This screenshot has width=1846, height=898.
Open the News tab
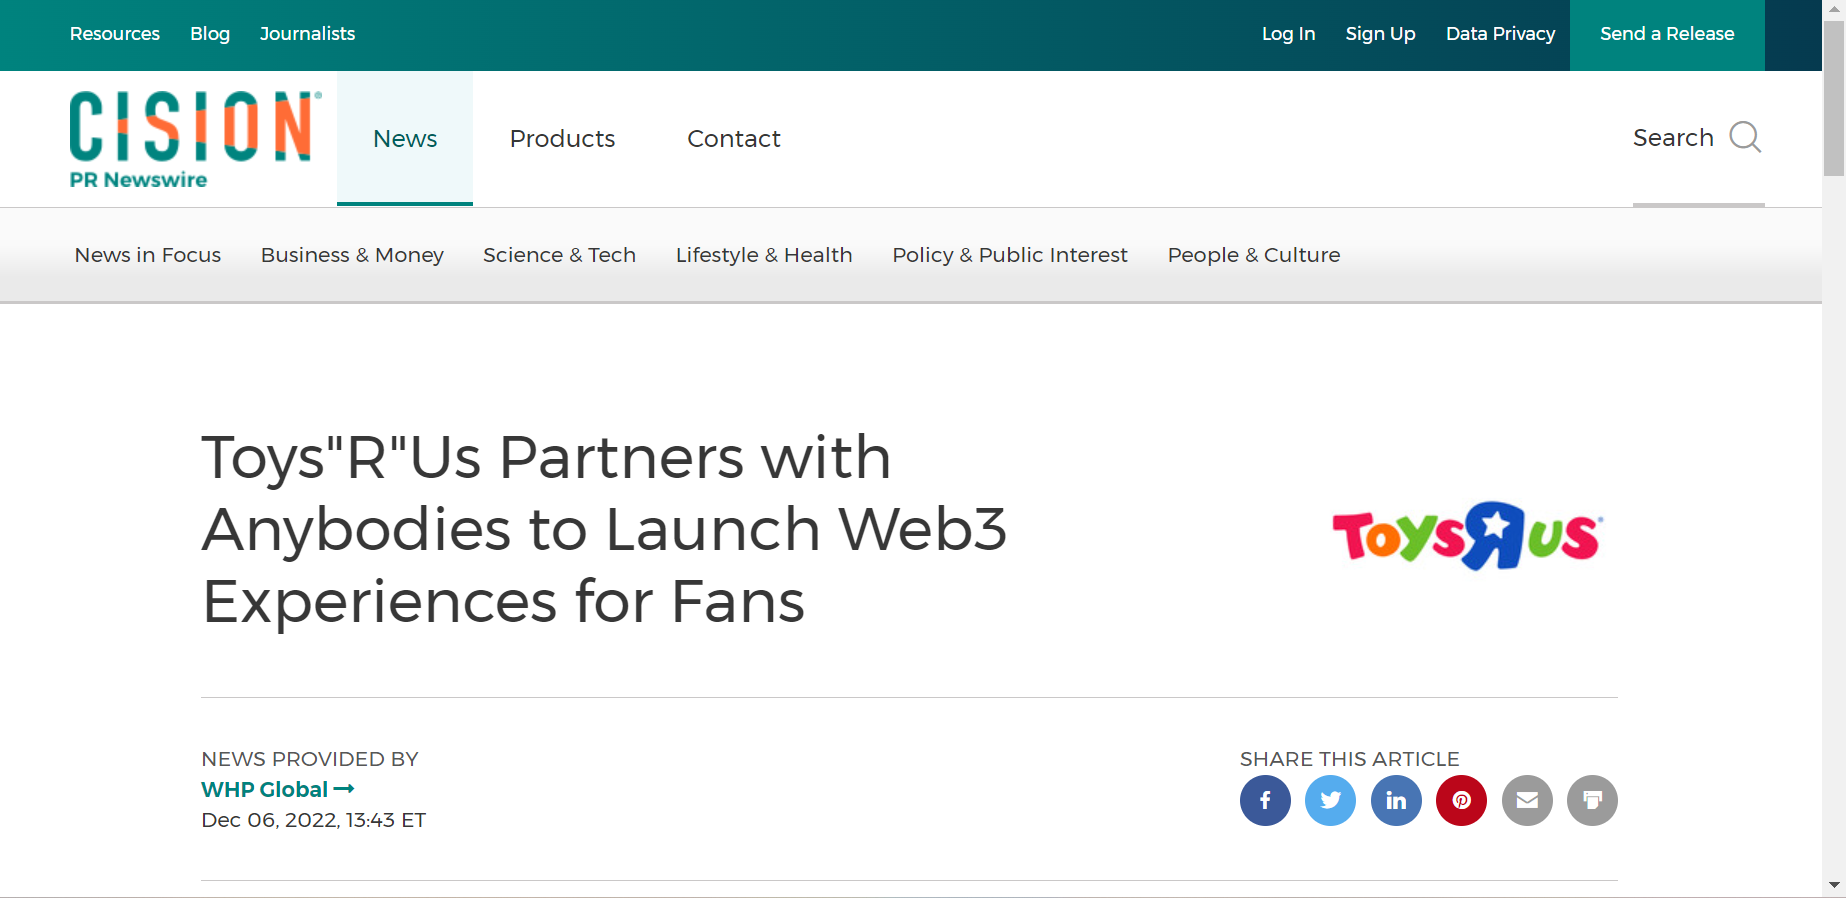pos(405,139)
